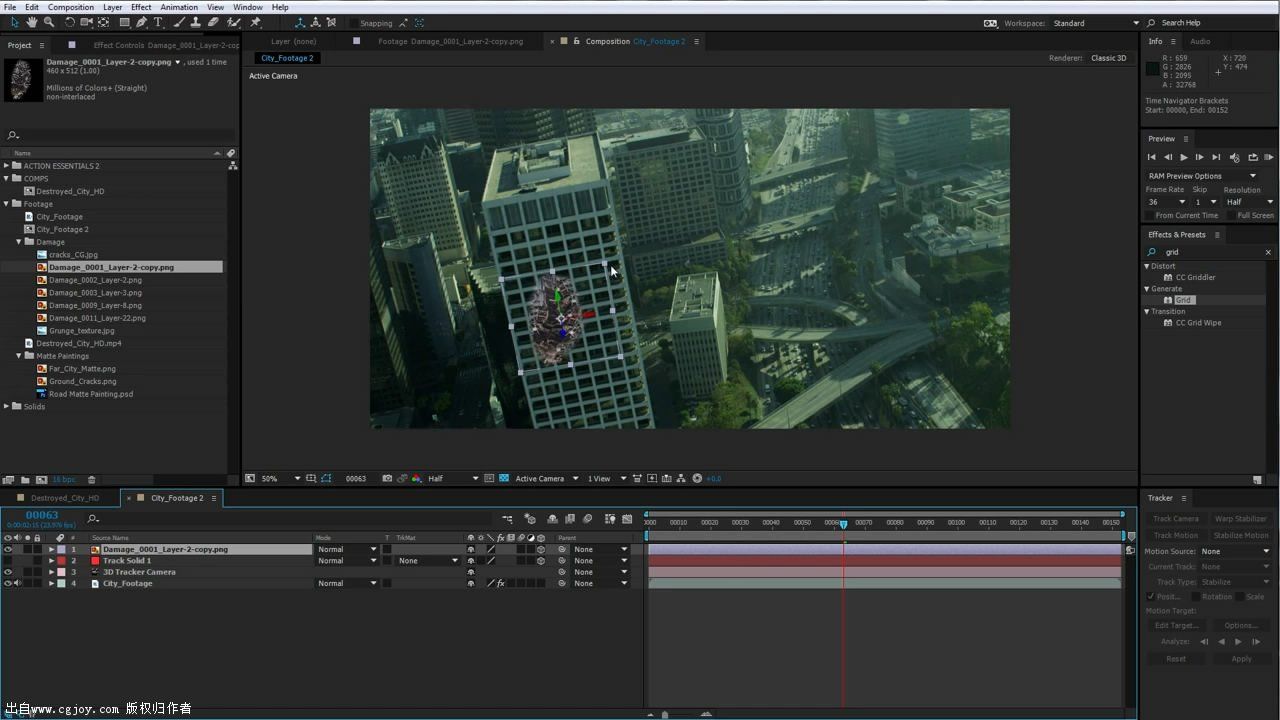Open RAM Preview Options dropdown
This screenshot has height=720, width=1280.
point(1202,176)
